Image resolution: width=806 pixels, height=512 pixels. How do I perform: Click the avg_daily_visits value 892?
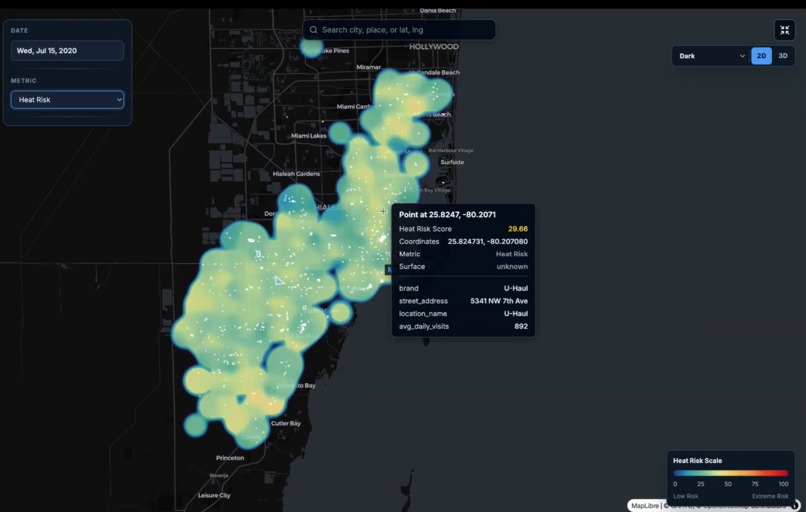(x=521, y=326)
